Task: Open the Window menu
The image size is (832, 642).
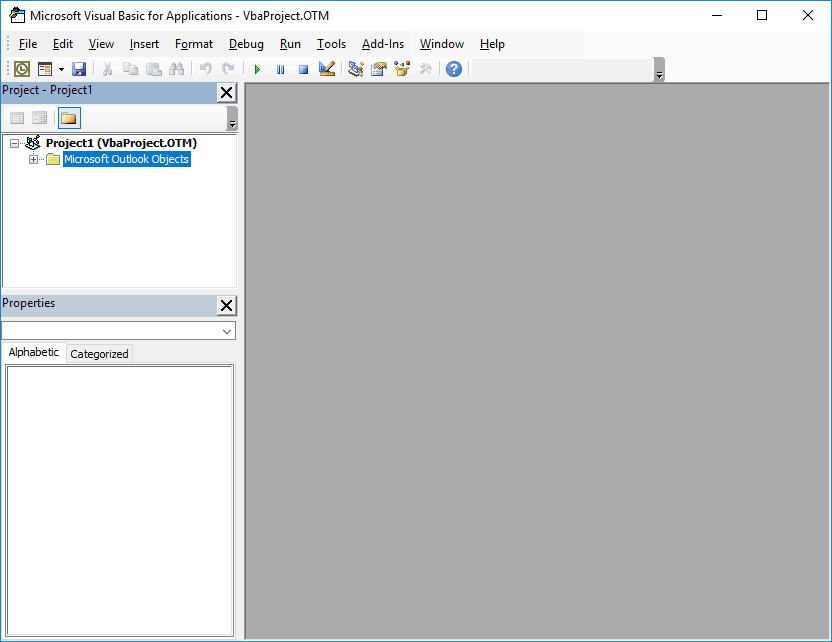Action: [x=441, y=44]
